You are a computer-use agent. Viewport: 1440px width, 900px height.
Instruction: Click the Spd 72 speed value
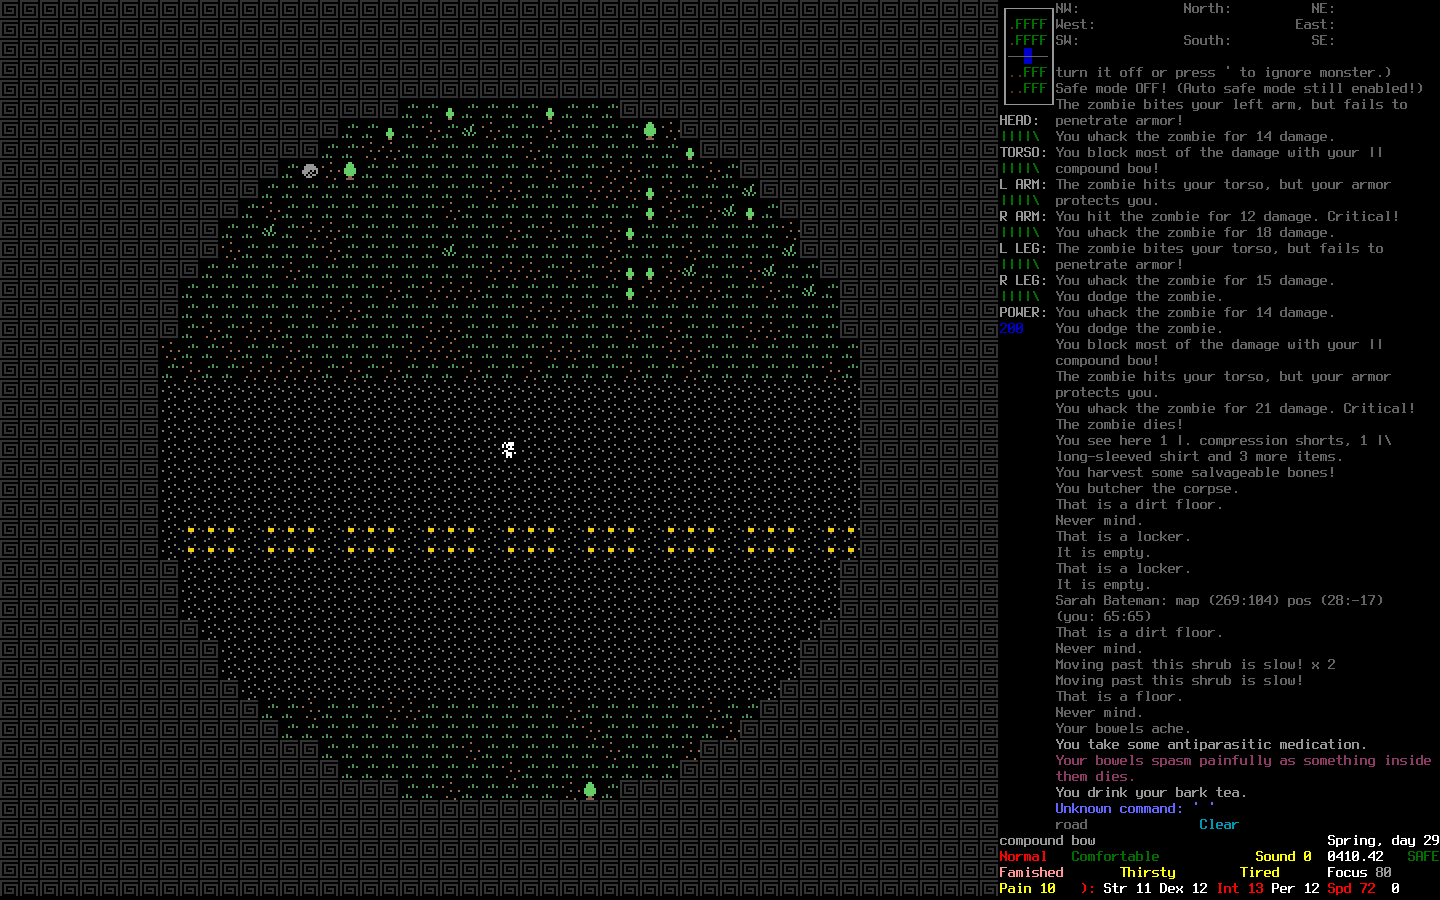click(x=1352, y=888)
